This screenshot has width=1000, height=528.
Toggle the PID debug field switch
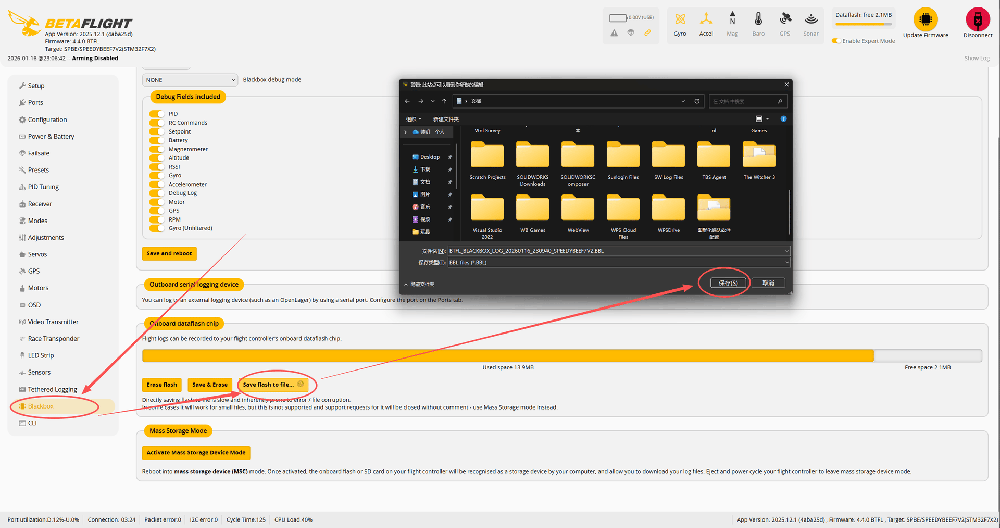156,114
